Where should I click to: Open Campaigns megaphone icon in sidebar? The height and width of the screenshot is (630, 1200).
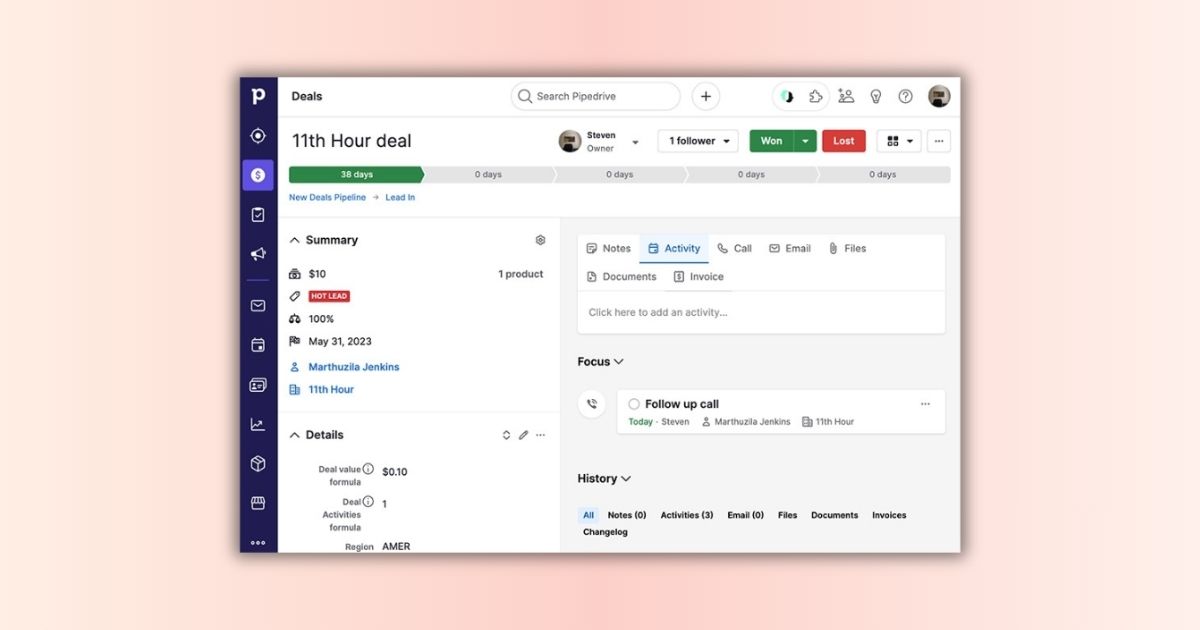(258, 254)
